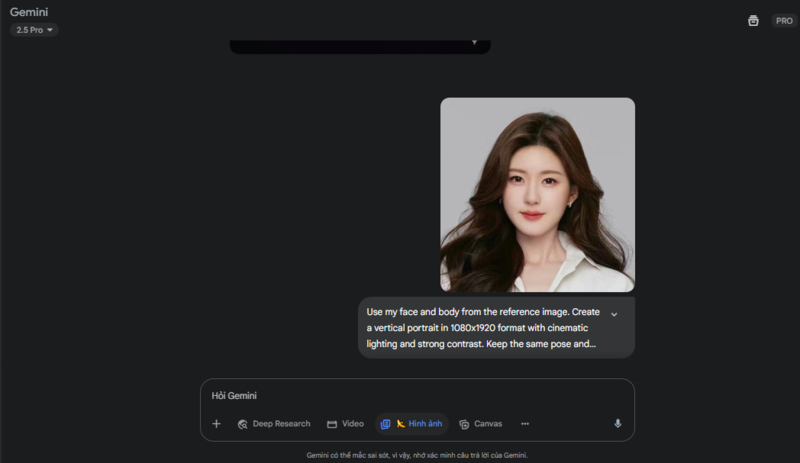The width and height of the screenshot is (800, 463).
Task: Click the PRO badge button
Action: [x=784, y=21]
